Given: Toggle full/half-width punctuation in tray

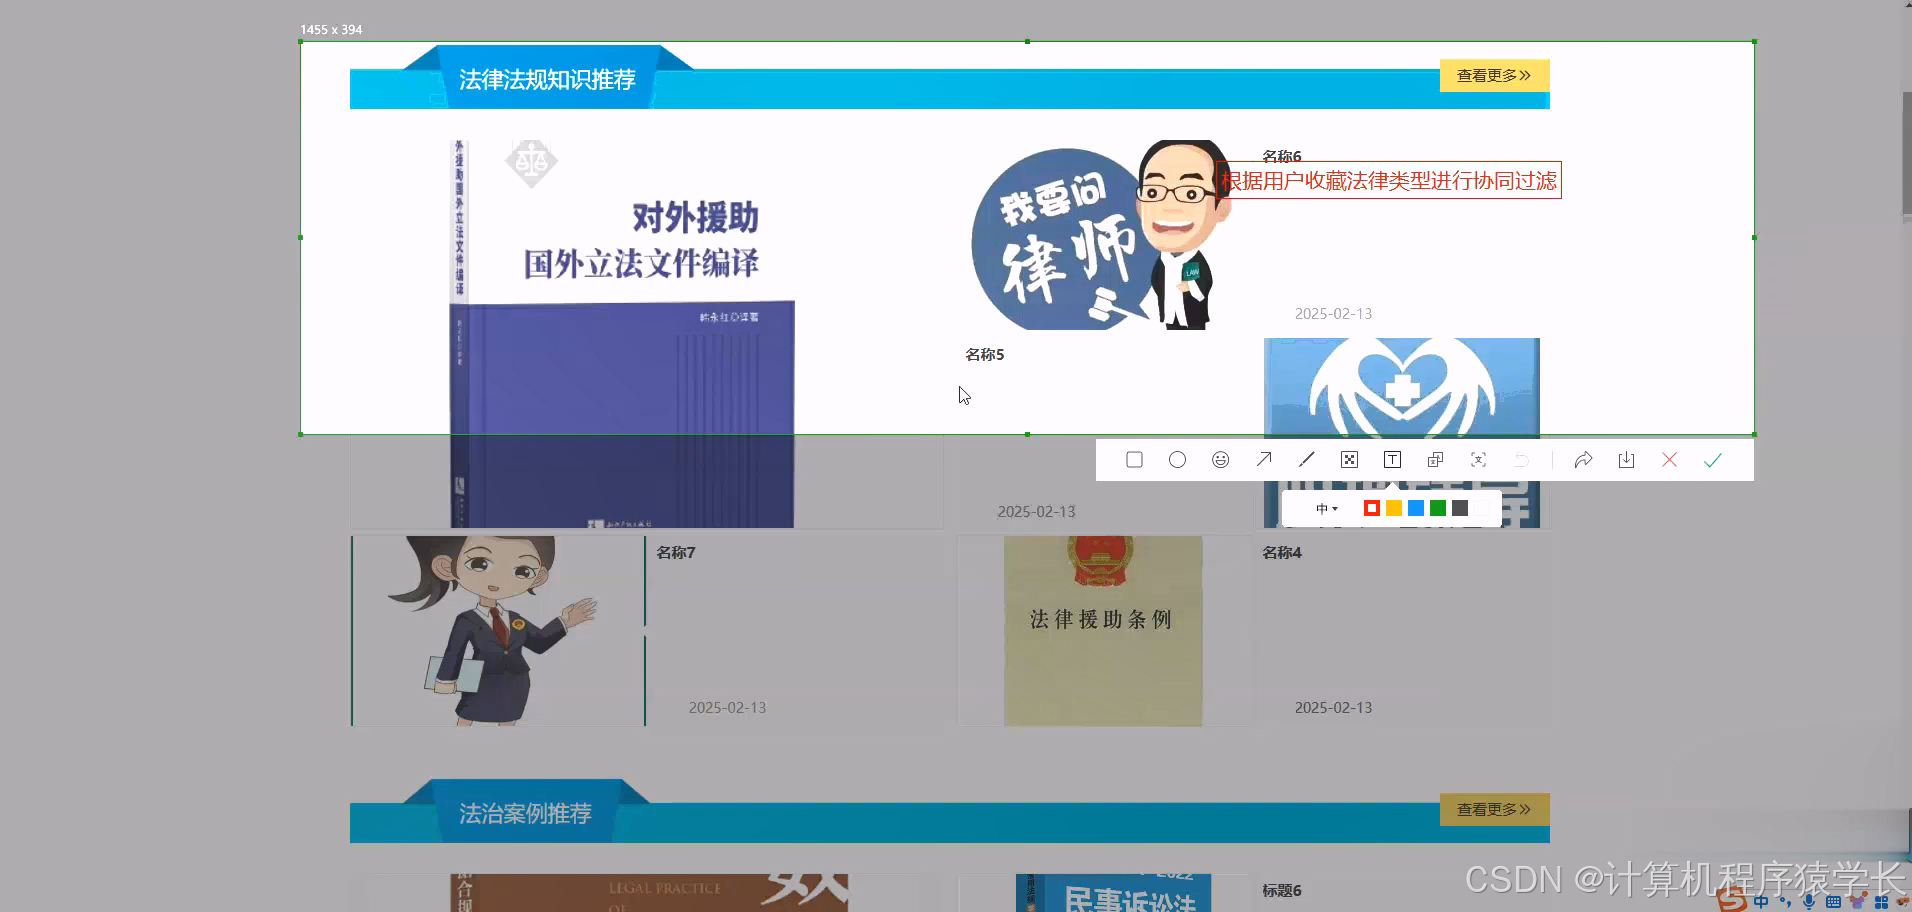Looking at the screenshot, I should point(1786,904).
